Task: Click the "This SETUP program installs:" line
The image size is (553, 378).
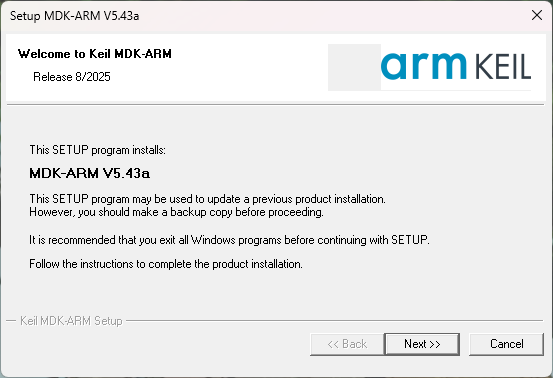Action: click(97, 150)
